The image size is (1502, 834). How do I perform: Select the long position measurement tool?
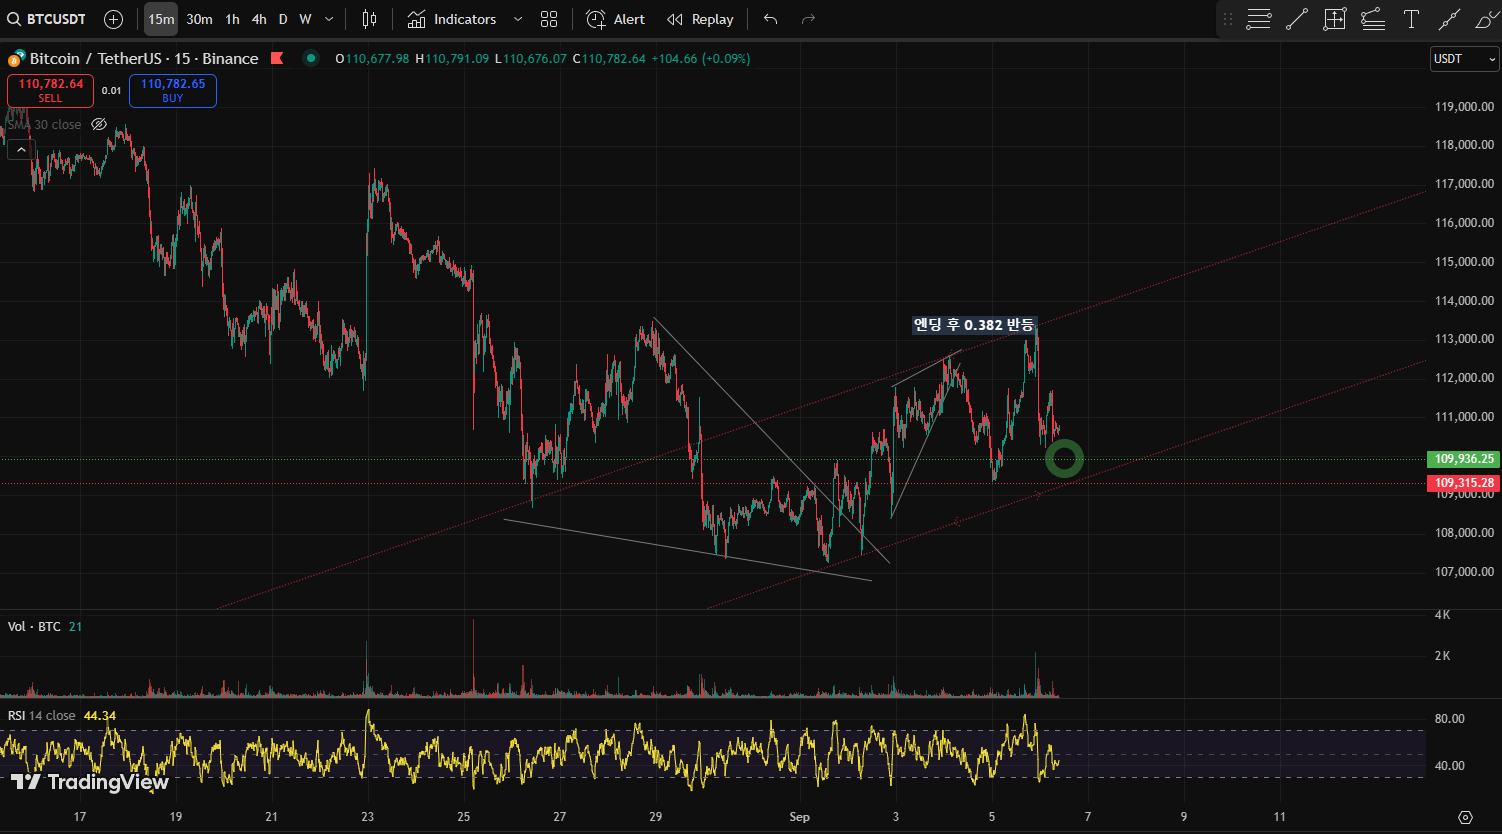coord(1335,19)
